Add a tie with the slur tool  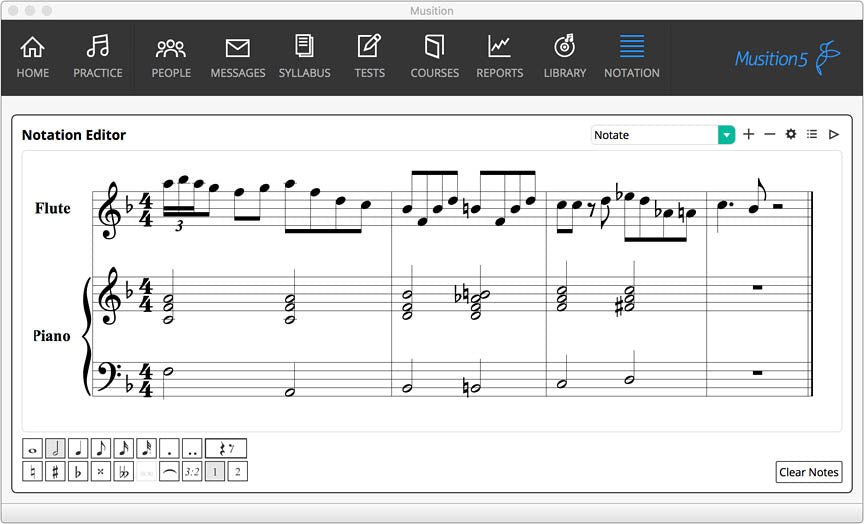[169, 472]
